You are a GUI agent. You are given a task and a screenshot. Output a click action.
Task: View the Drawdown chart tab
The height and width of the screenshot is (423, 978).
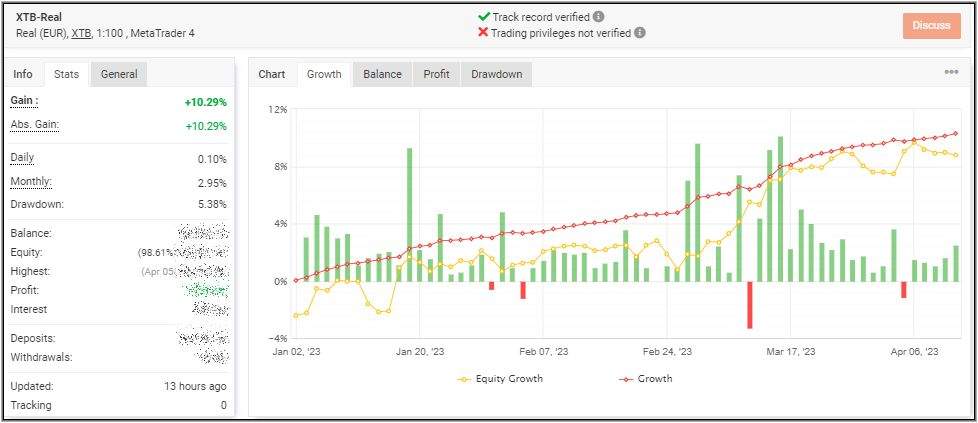tap(496, 74)
